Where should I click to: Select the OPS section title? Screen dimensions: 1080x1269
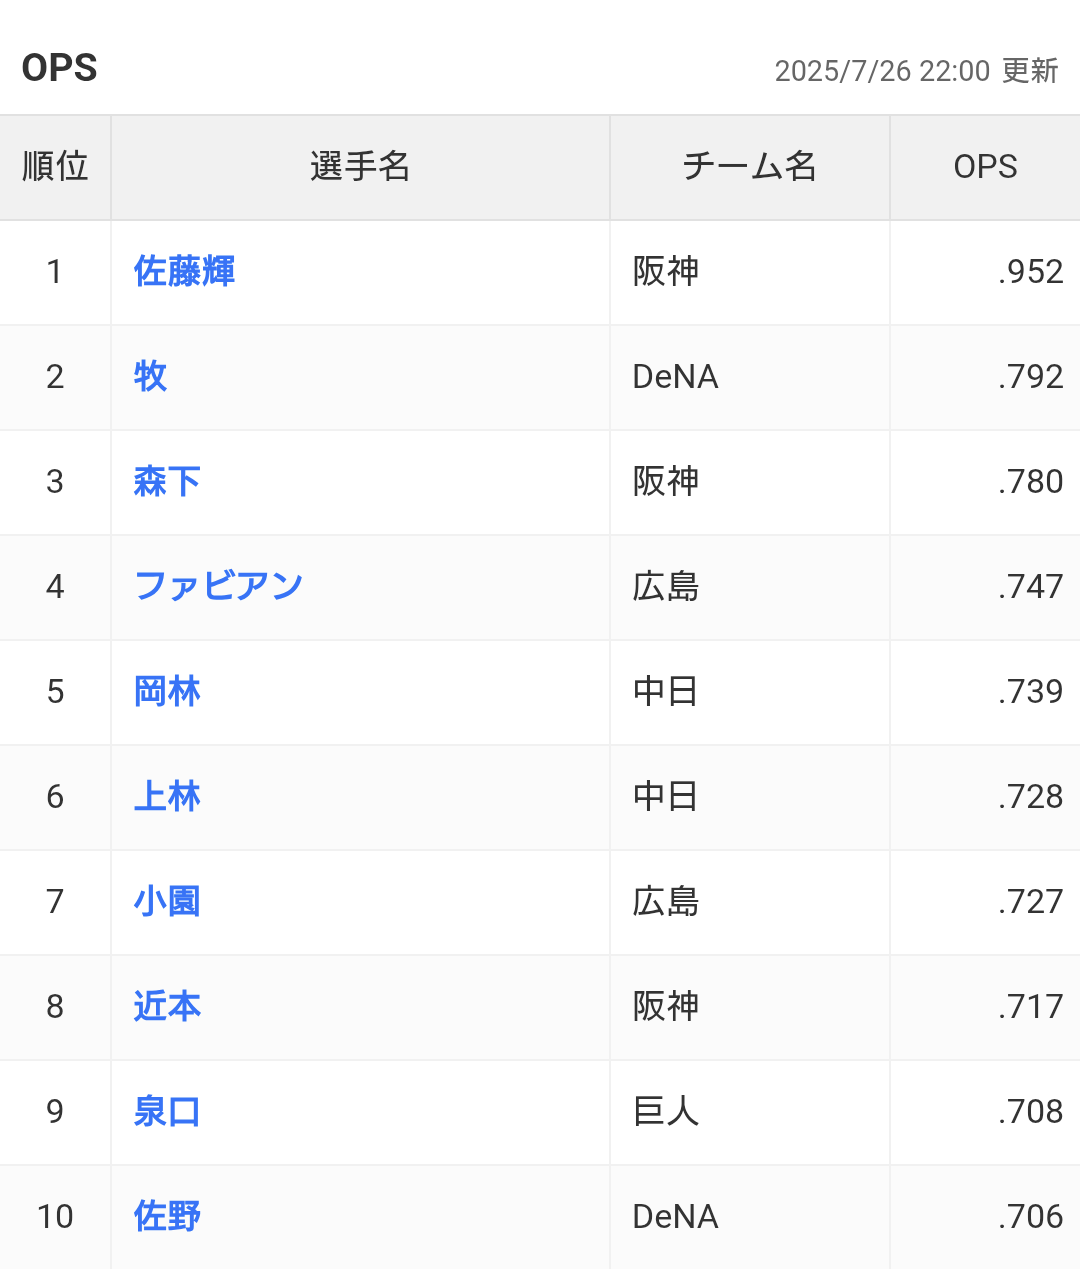point(60,68)
